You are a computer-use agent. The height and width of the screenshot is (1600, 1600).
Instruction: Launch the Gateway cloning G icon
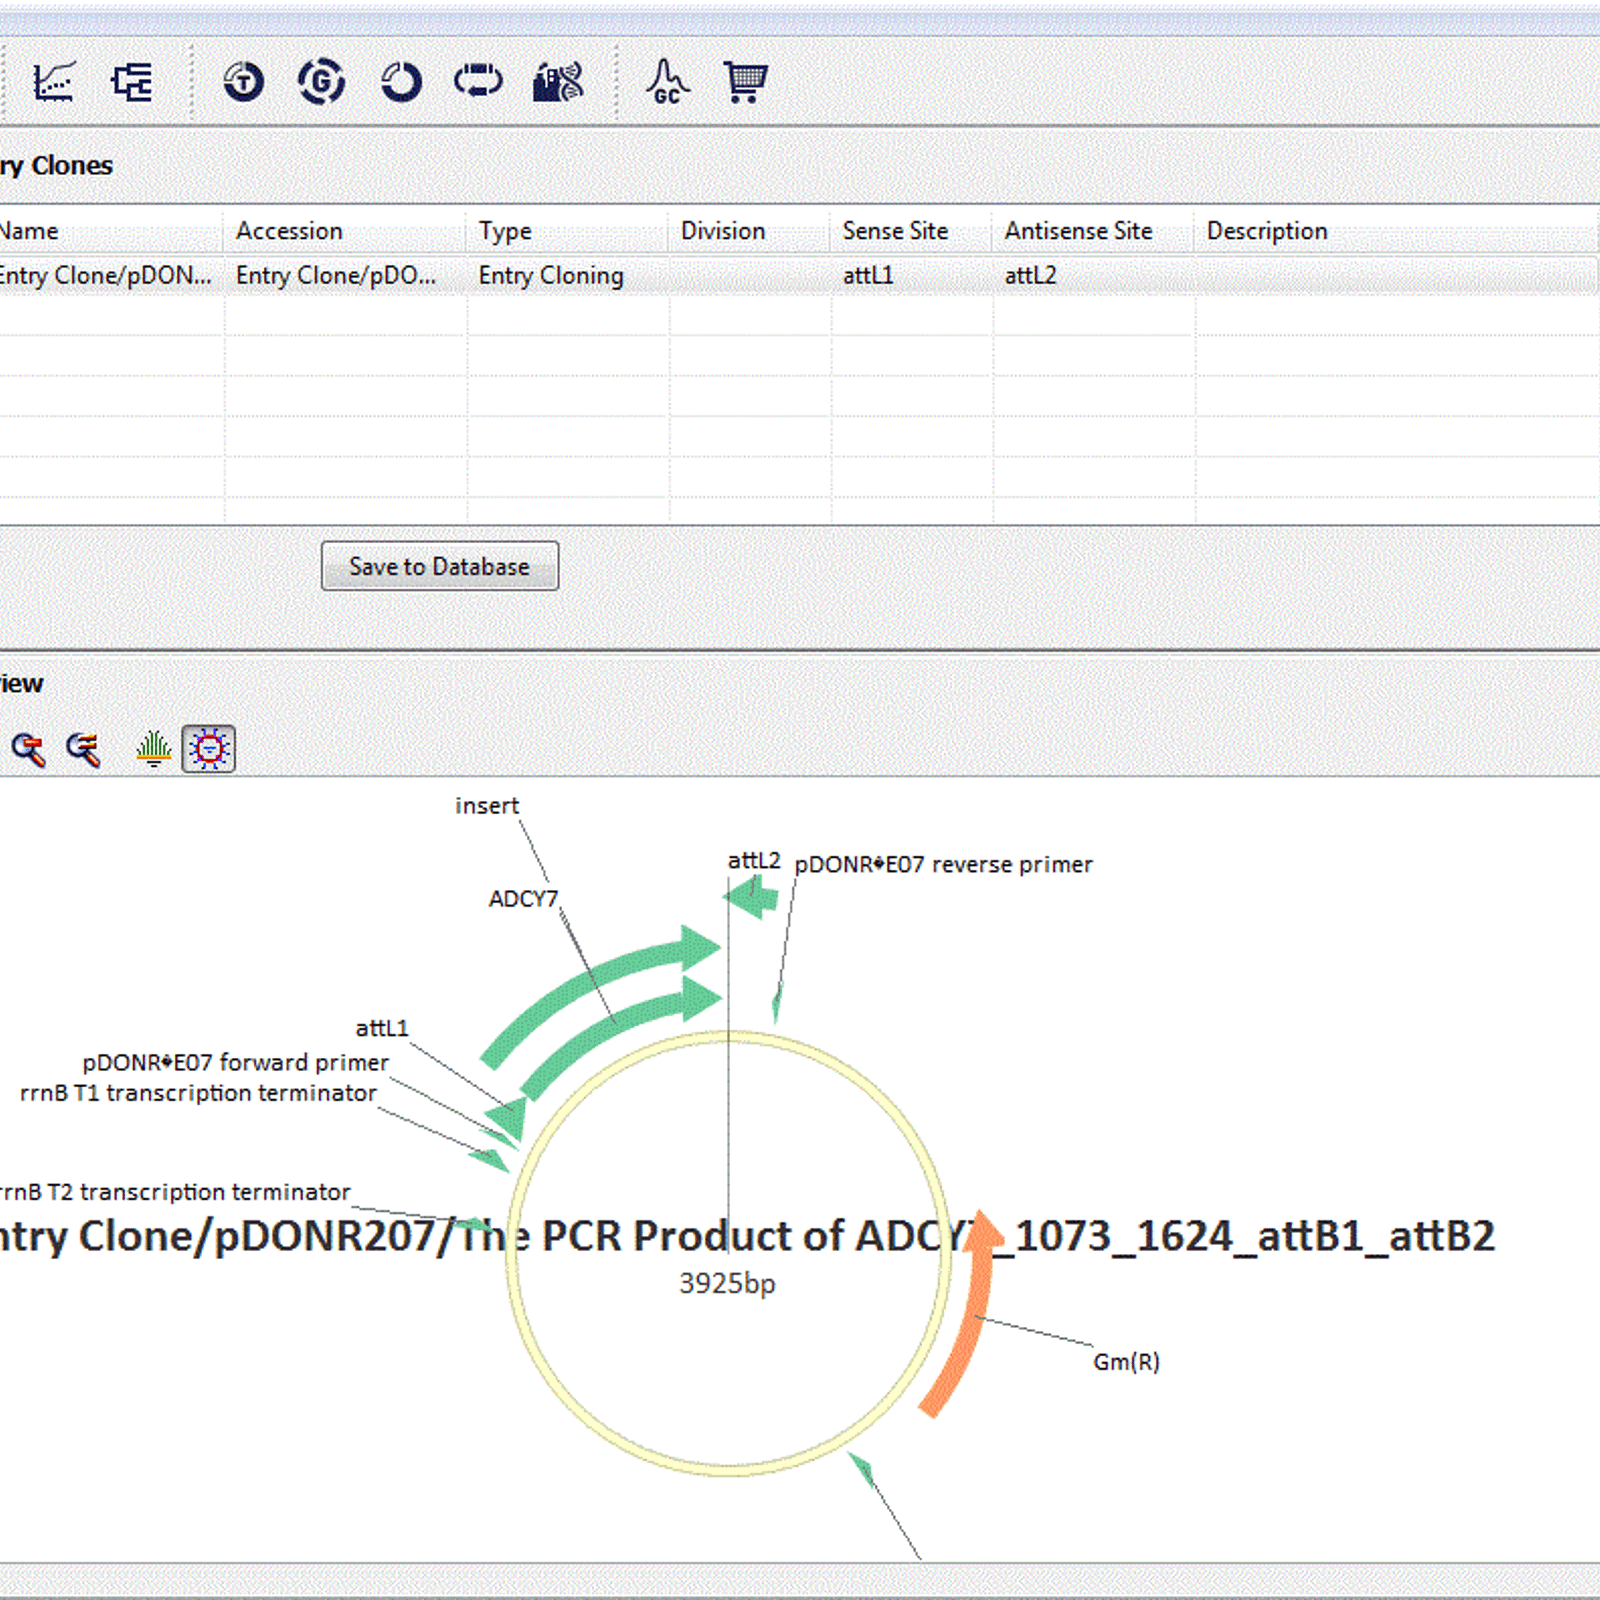click(x=322, y=82)
